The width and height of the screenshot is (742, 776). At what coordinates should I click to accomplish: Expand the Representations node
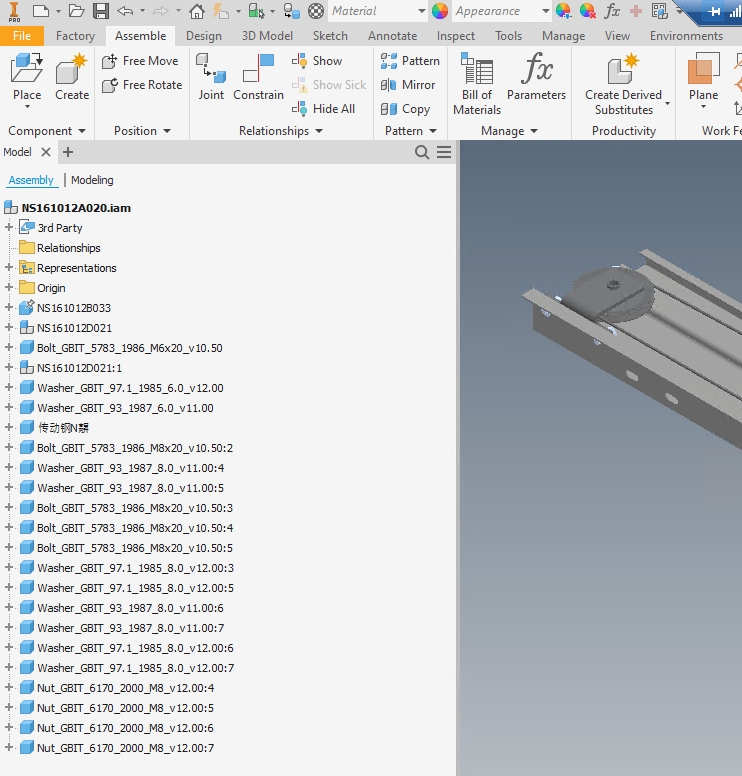(8, 268)
